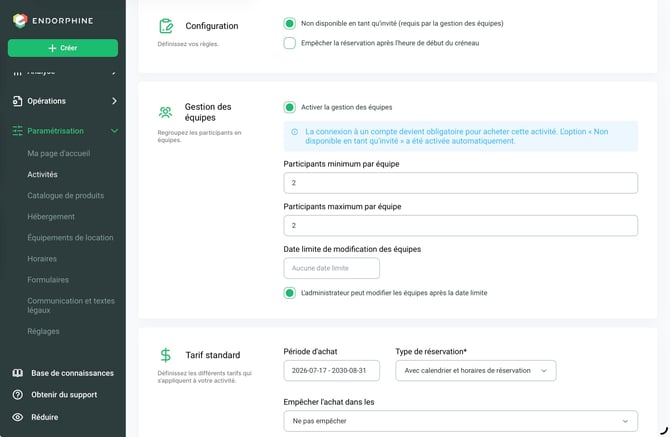Click the Gestion des équipes people icon
The image size is (670, 437).
165,112
